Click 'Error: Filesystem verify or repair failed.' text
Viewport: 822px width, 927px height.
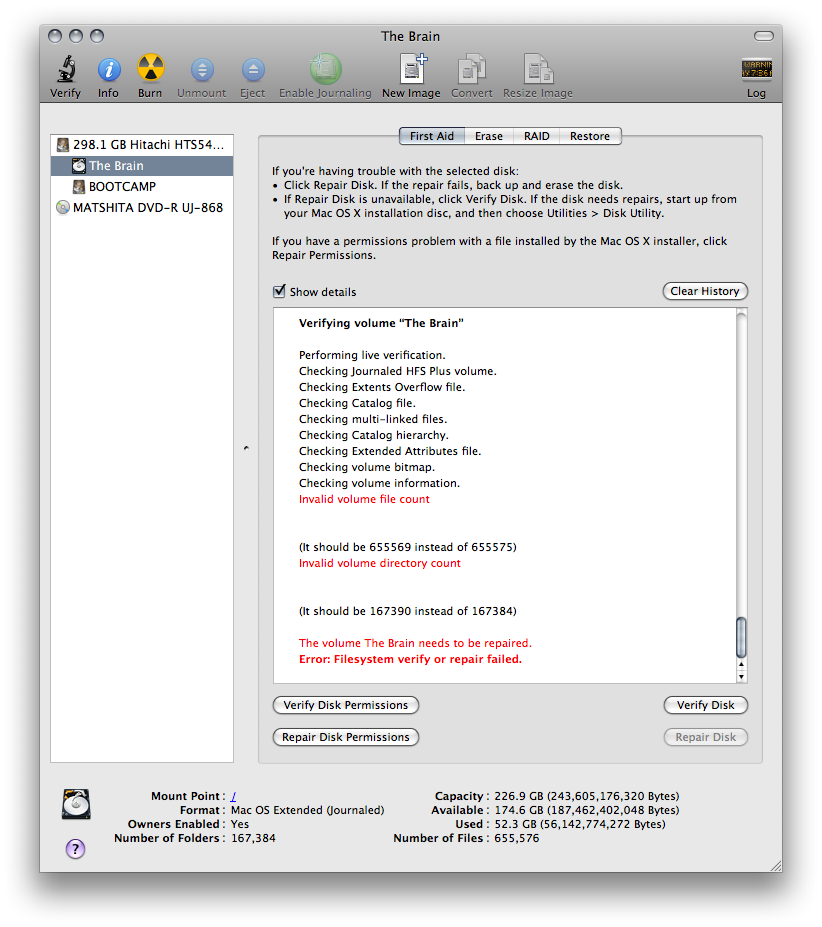click(410, 659)
